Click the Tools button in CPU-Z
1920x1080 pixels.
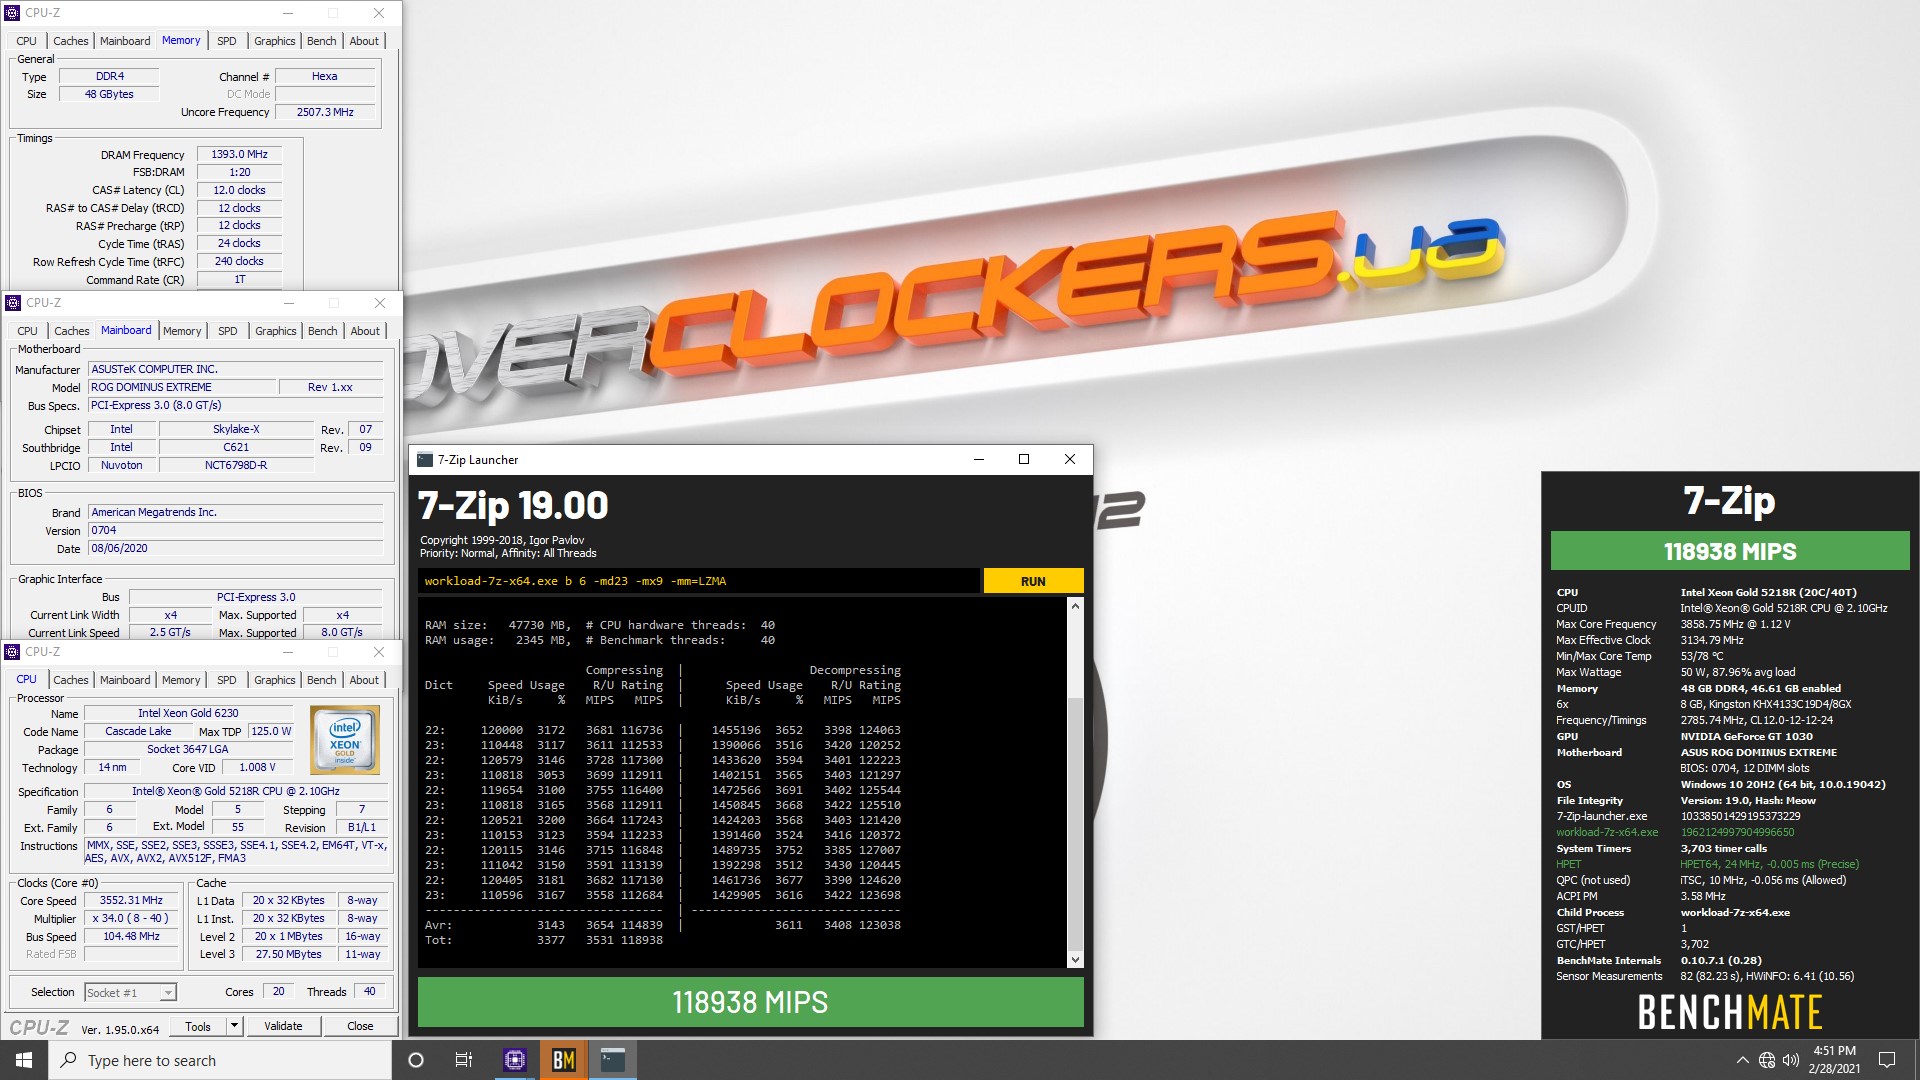coord(198,1026)
